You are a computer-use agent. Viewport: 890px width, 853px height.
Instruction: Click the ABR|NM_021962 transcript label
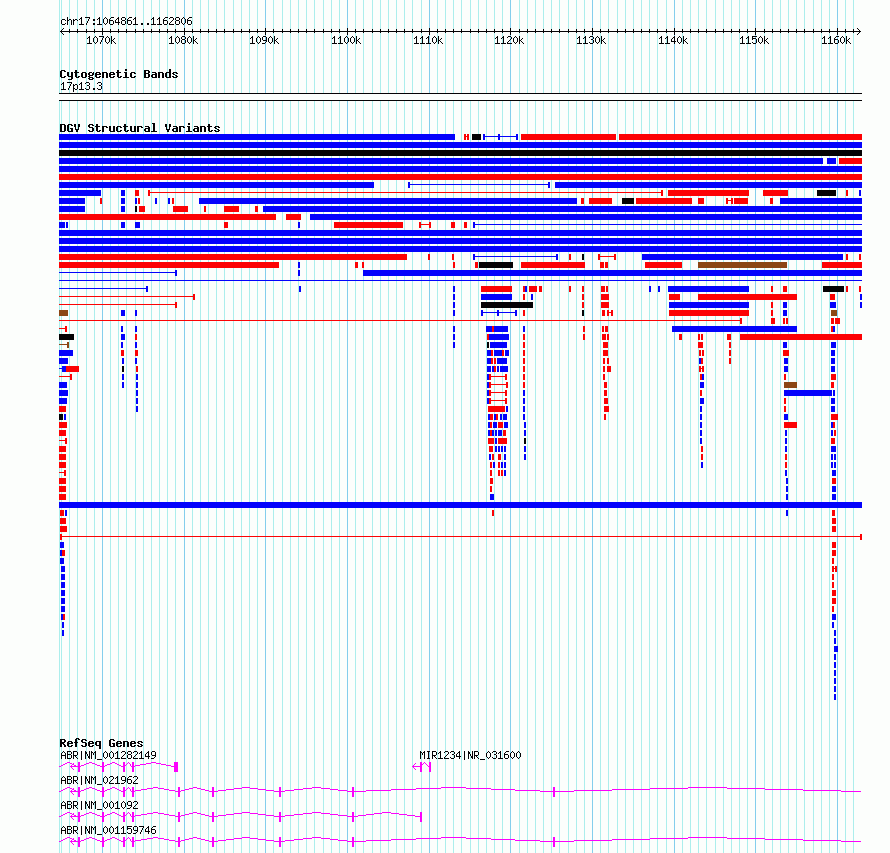[99, 780]
